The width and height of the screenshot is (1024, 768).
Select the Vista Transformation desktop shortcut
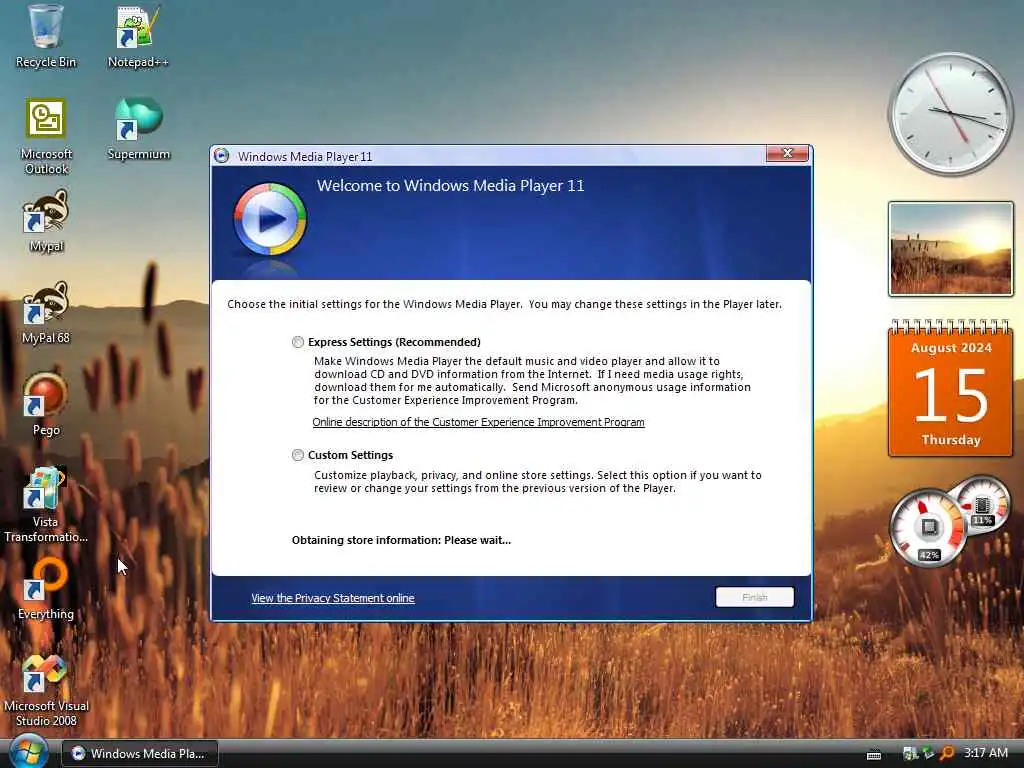point(46,504)
